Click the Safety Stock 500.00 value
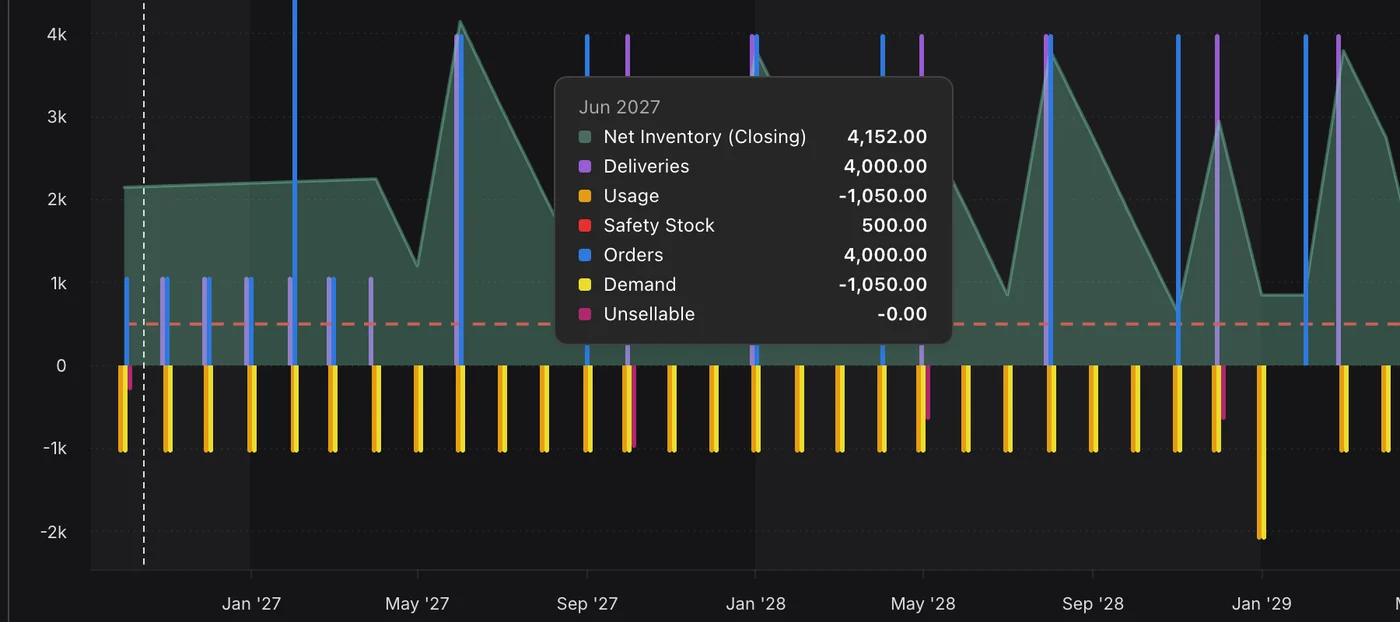Viewport: 1400px width, 622px height. point(894,226)
